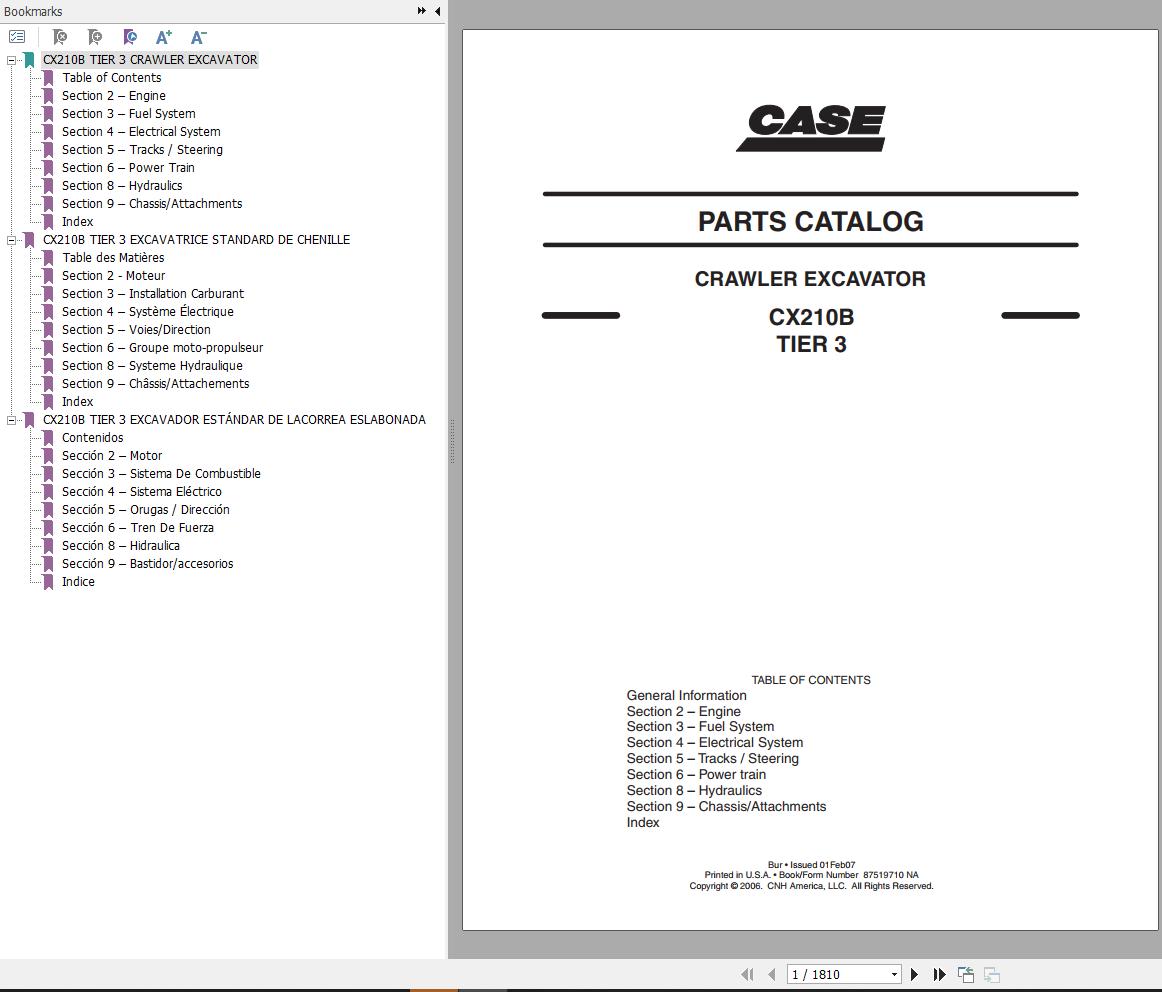
Task: Click 'Section 4 – Electrical System' in page contents
Action: (714, 743)
